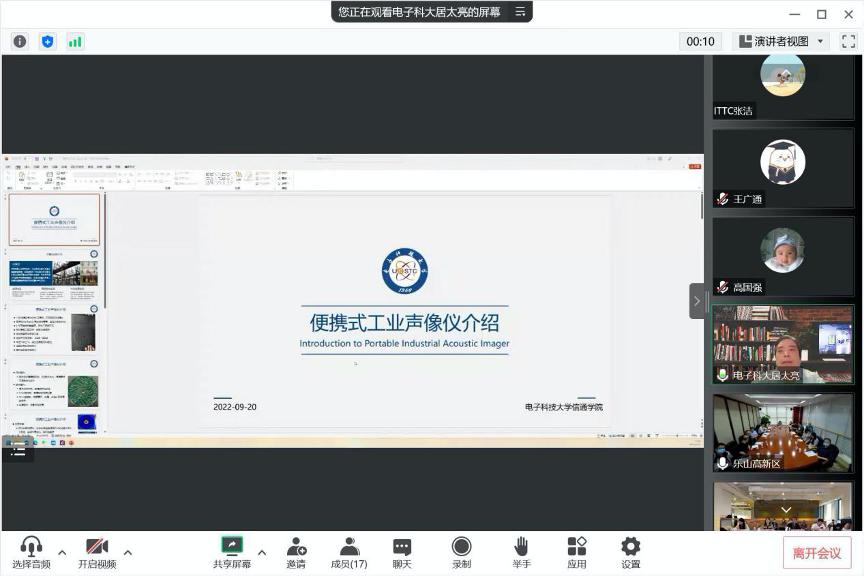Stop sharing via the 共享屏幕 control
Image resolution: width=864 pixels, height=577 pixels.
click(x=231, y=549)
